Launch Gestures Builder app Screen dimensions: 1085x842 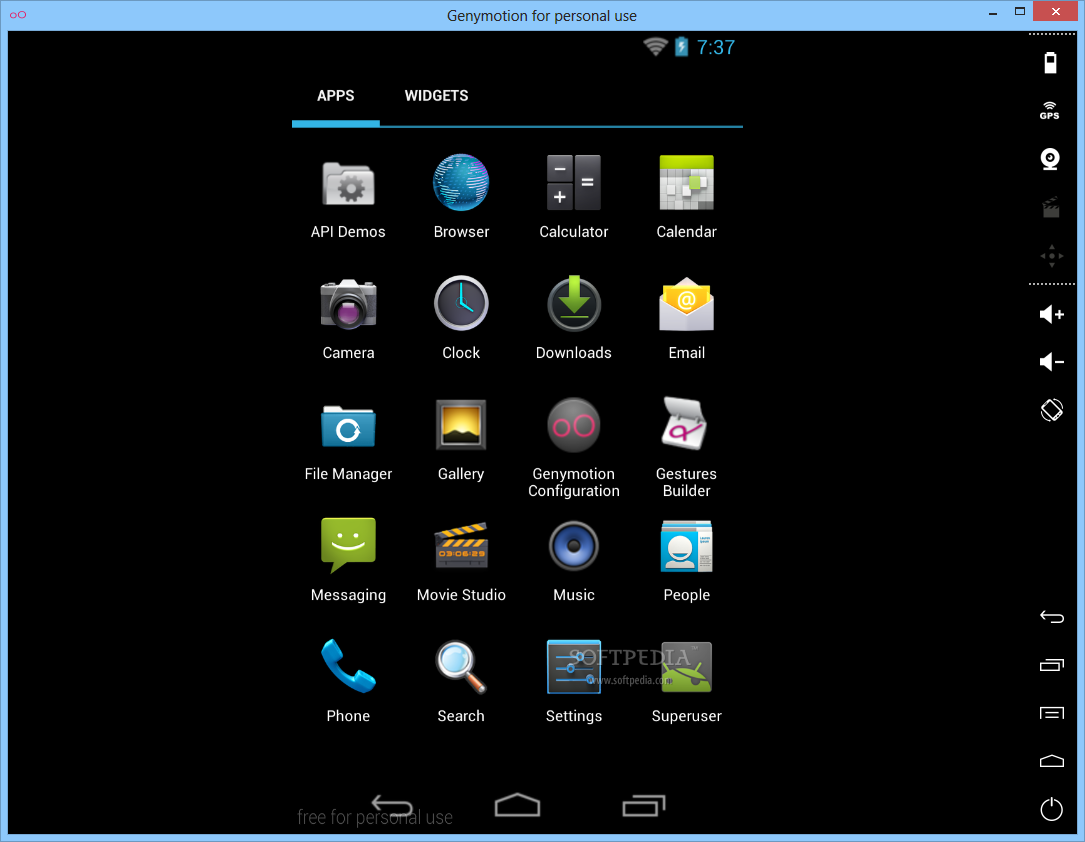point(686,448)
